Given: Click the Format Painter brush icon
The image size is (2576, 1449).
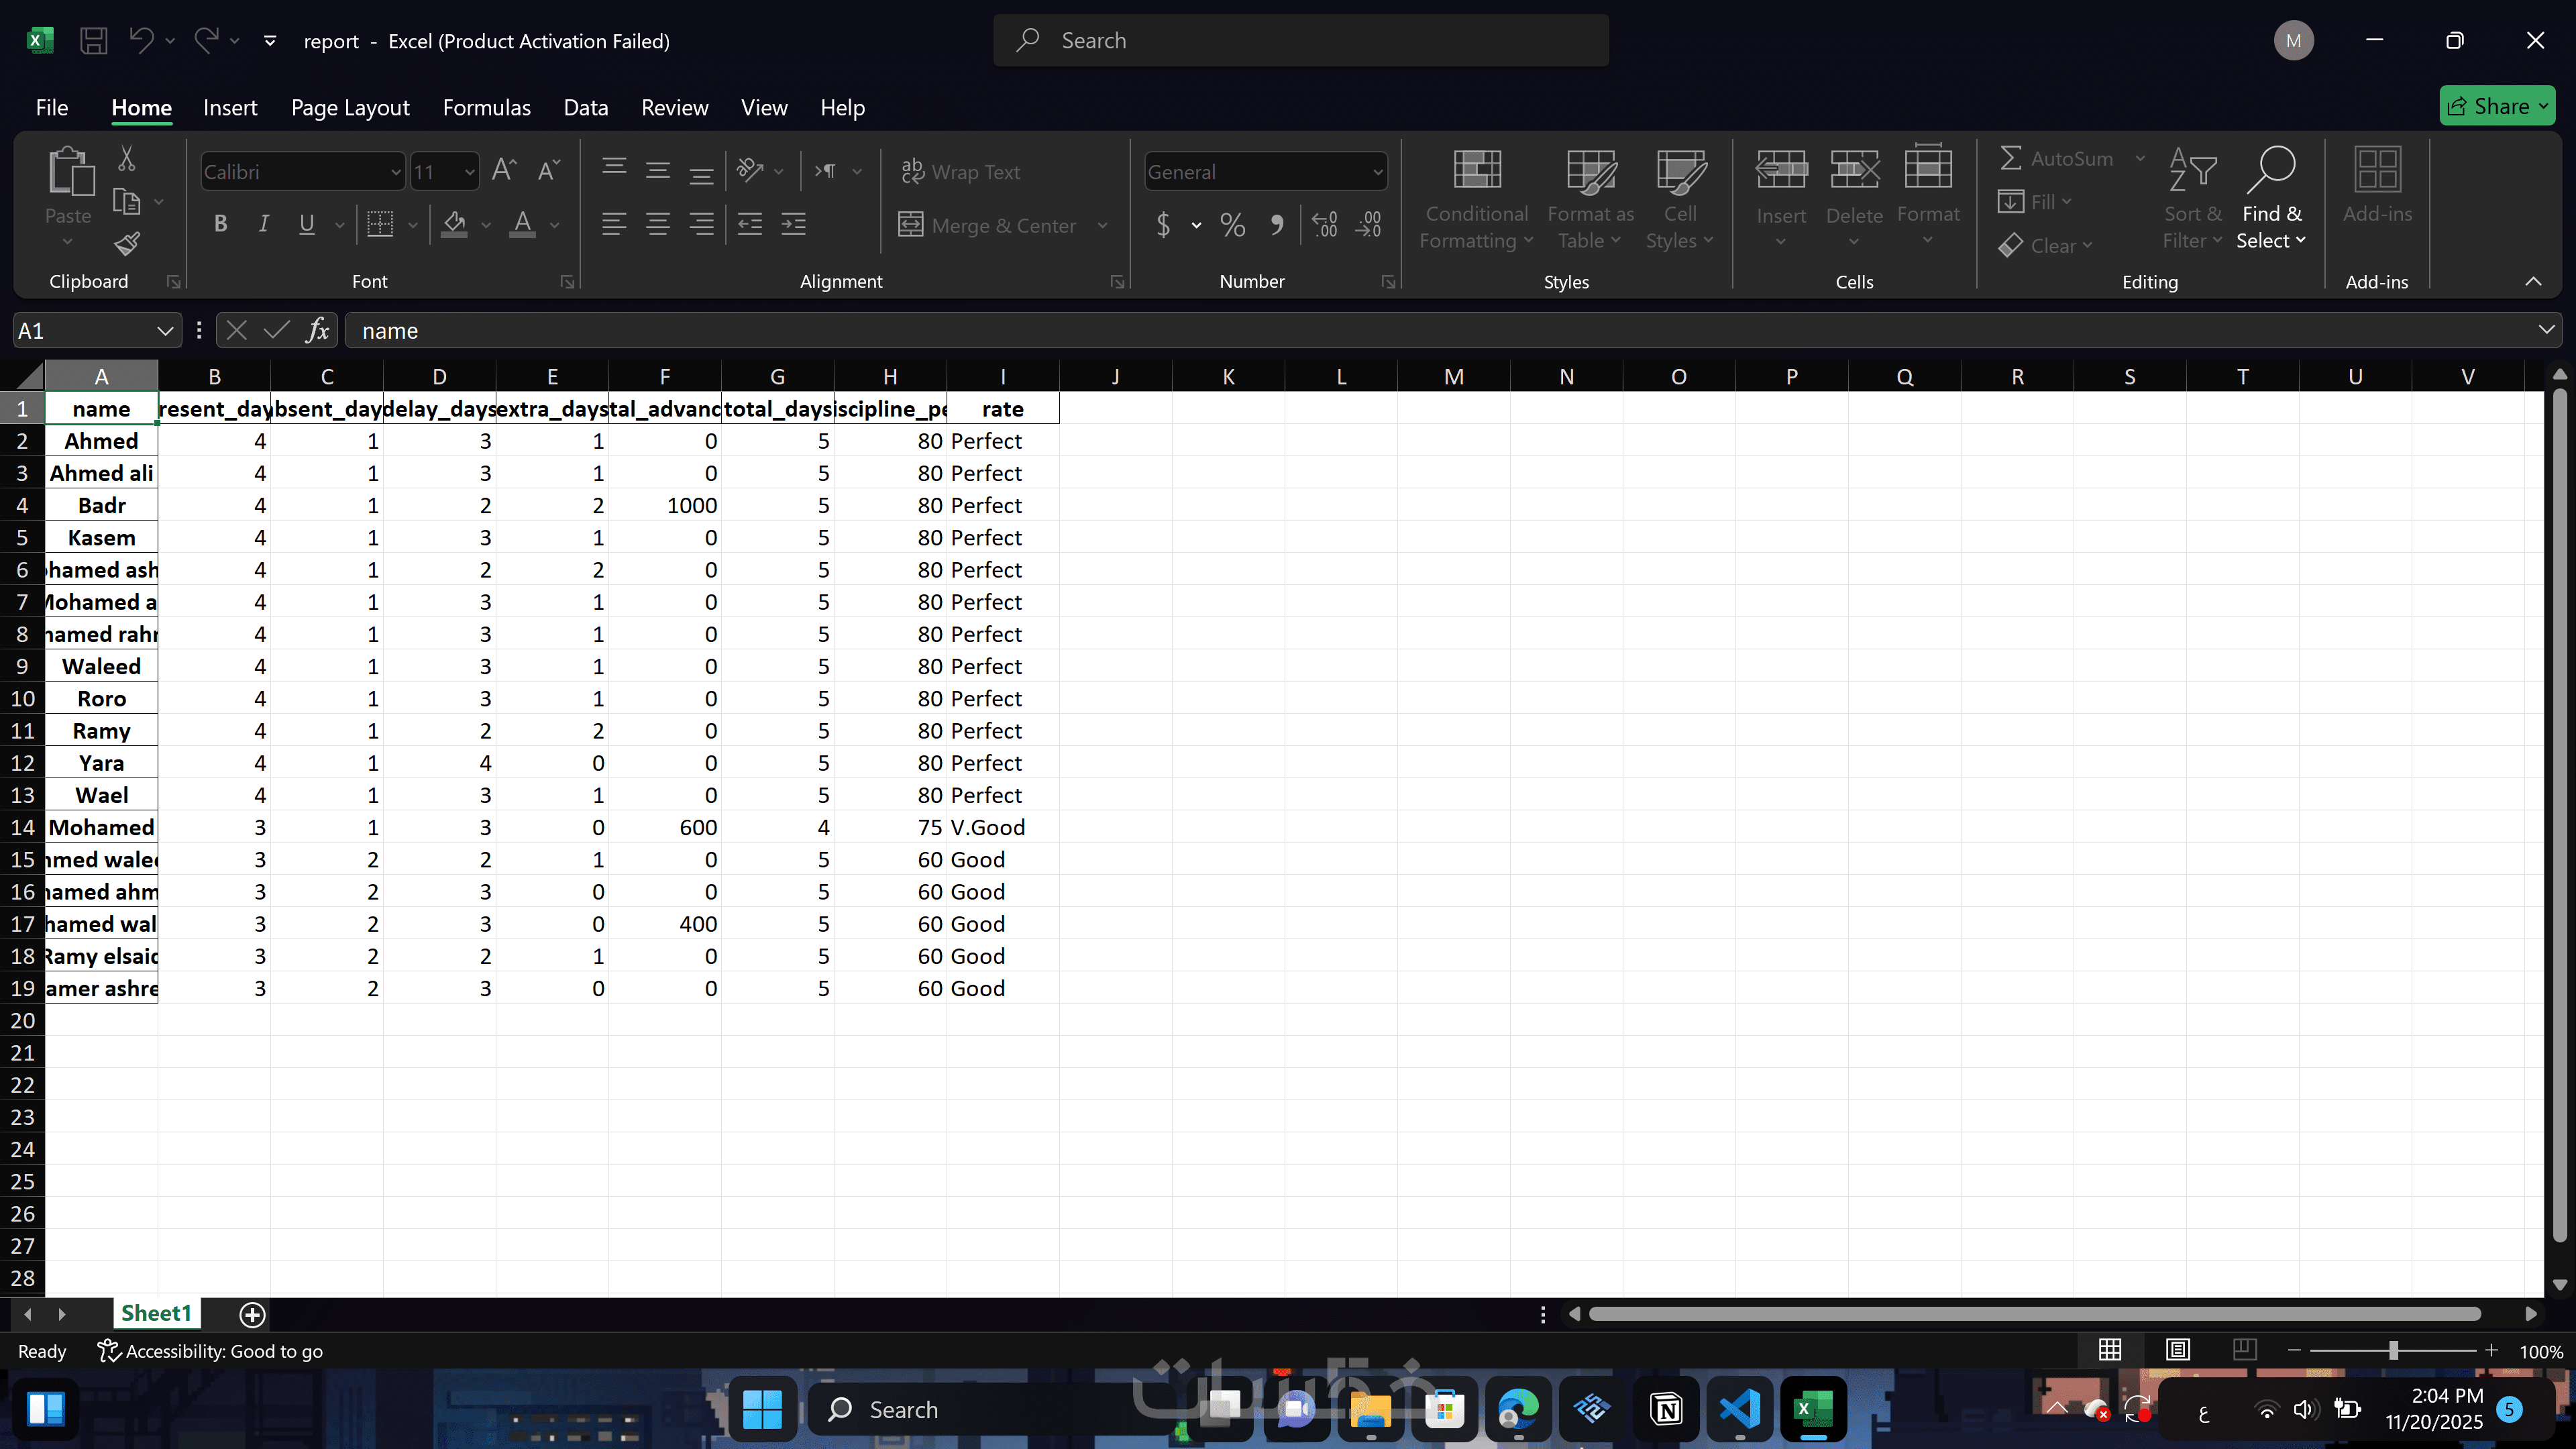Looking at the screenshot, I should (x=127, y=243).
